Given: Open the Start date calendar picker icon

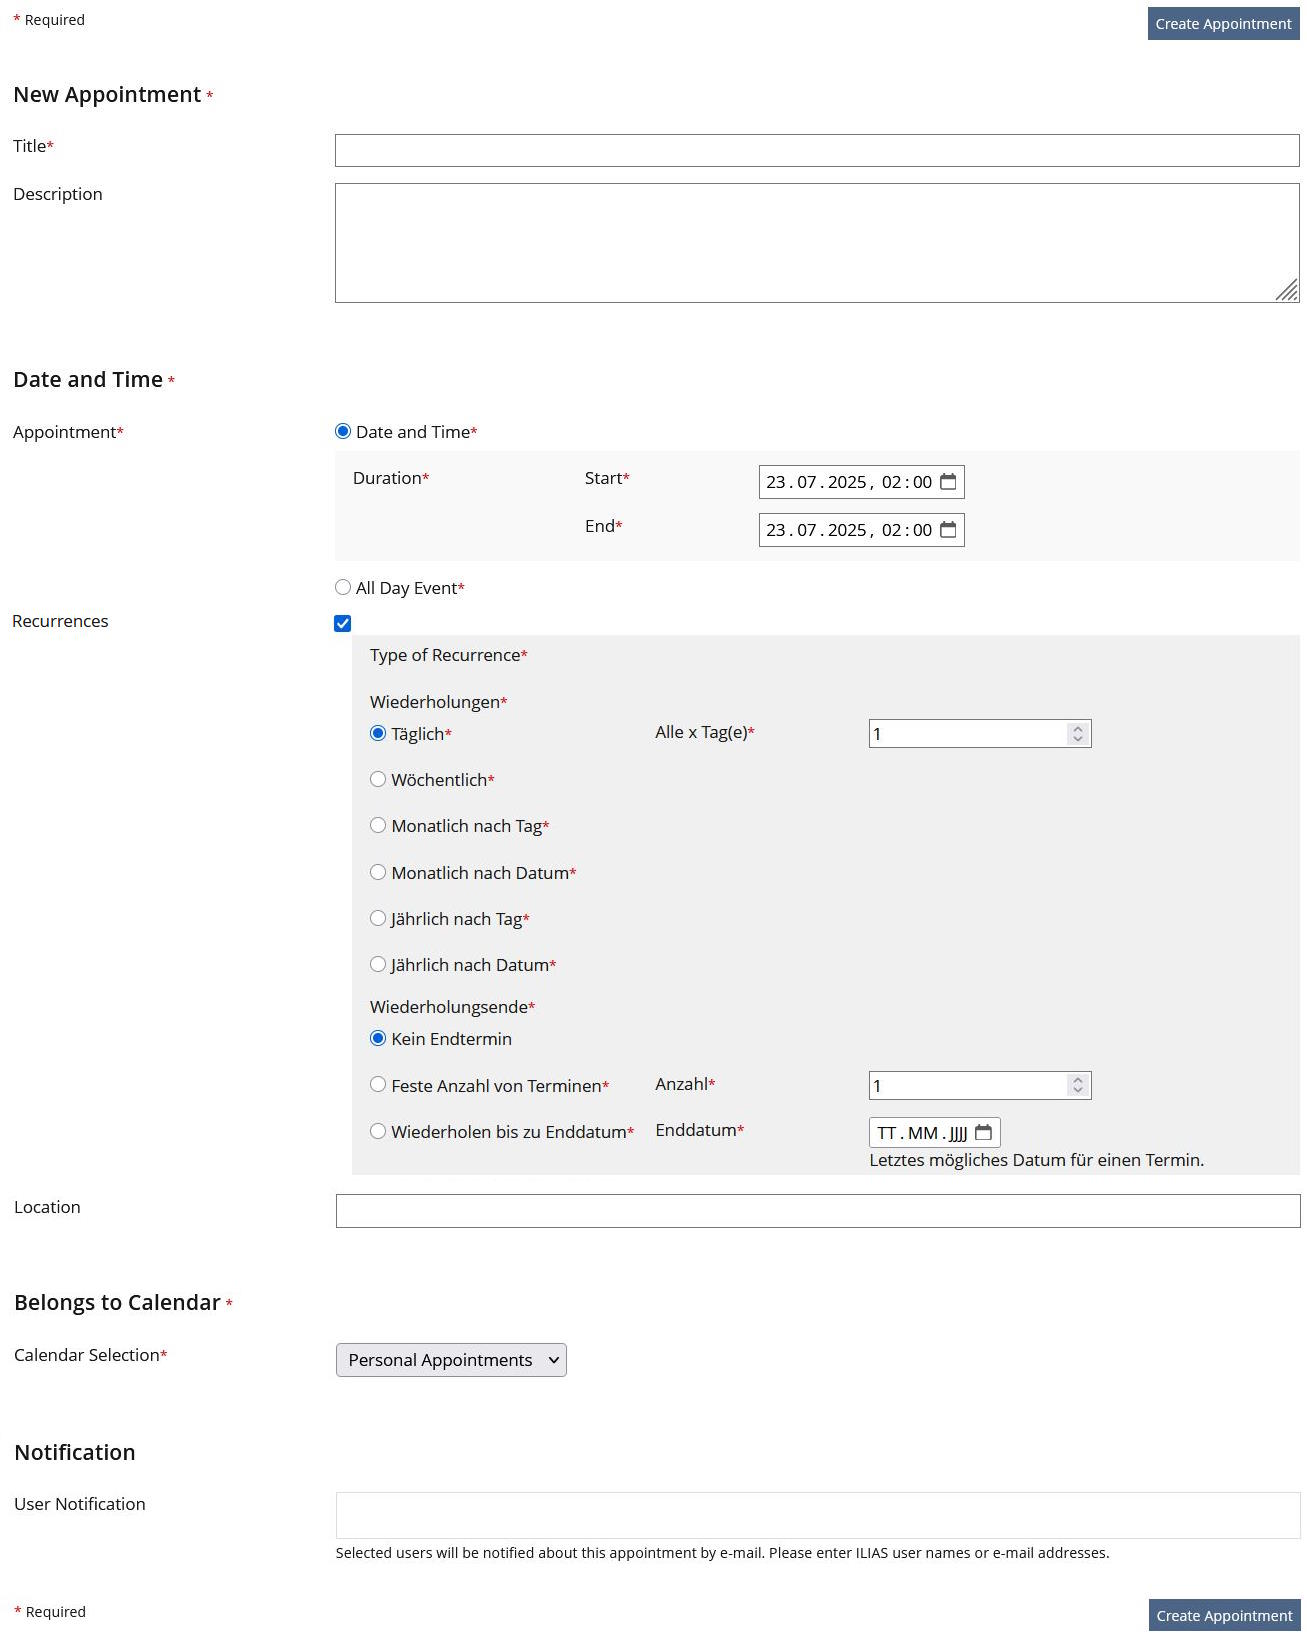Looking at the screenshot, I should (948, 482).
